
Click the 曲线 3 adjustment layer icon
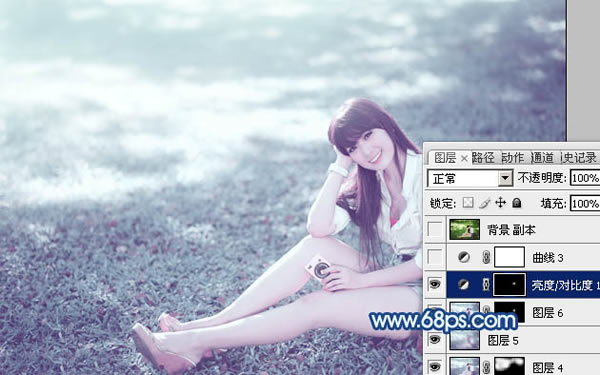pyautogui.click(x=464, y=257)
